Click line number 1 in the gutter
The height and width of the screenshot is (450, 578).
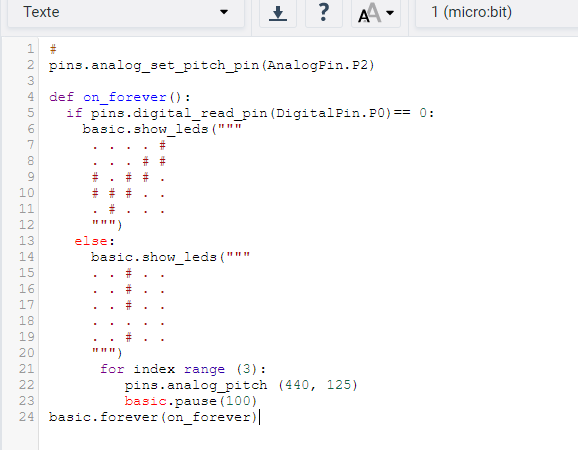coord(30,49)
